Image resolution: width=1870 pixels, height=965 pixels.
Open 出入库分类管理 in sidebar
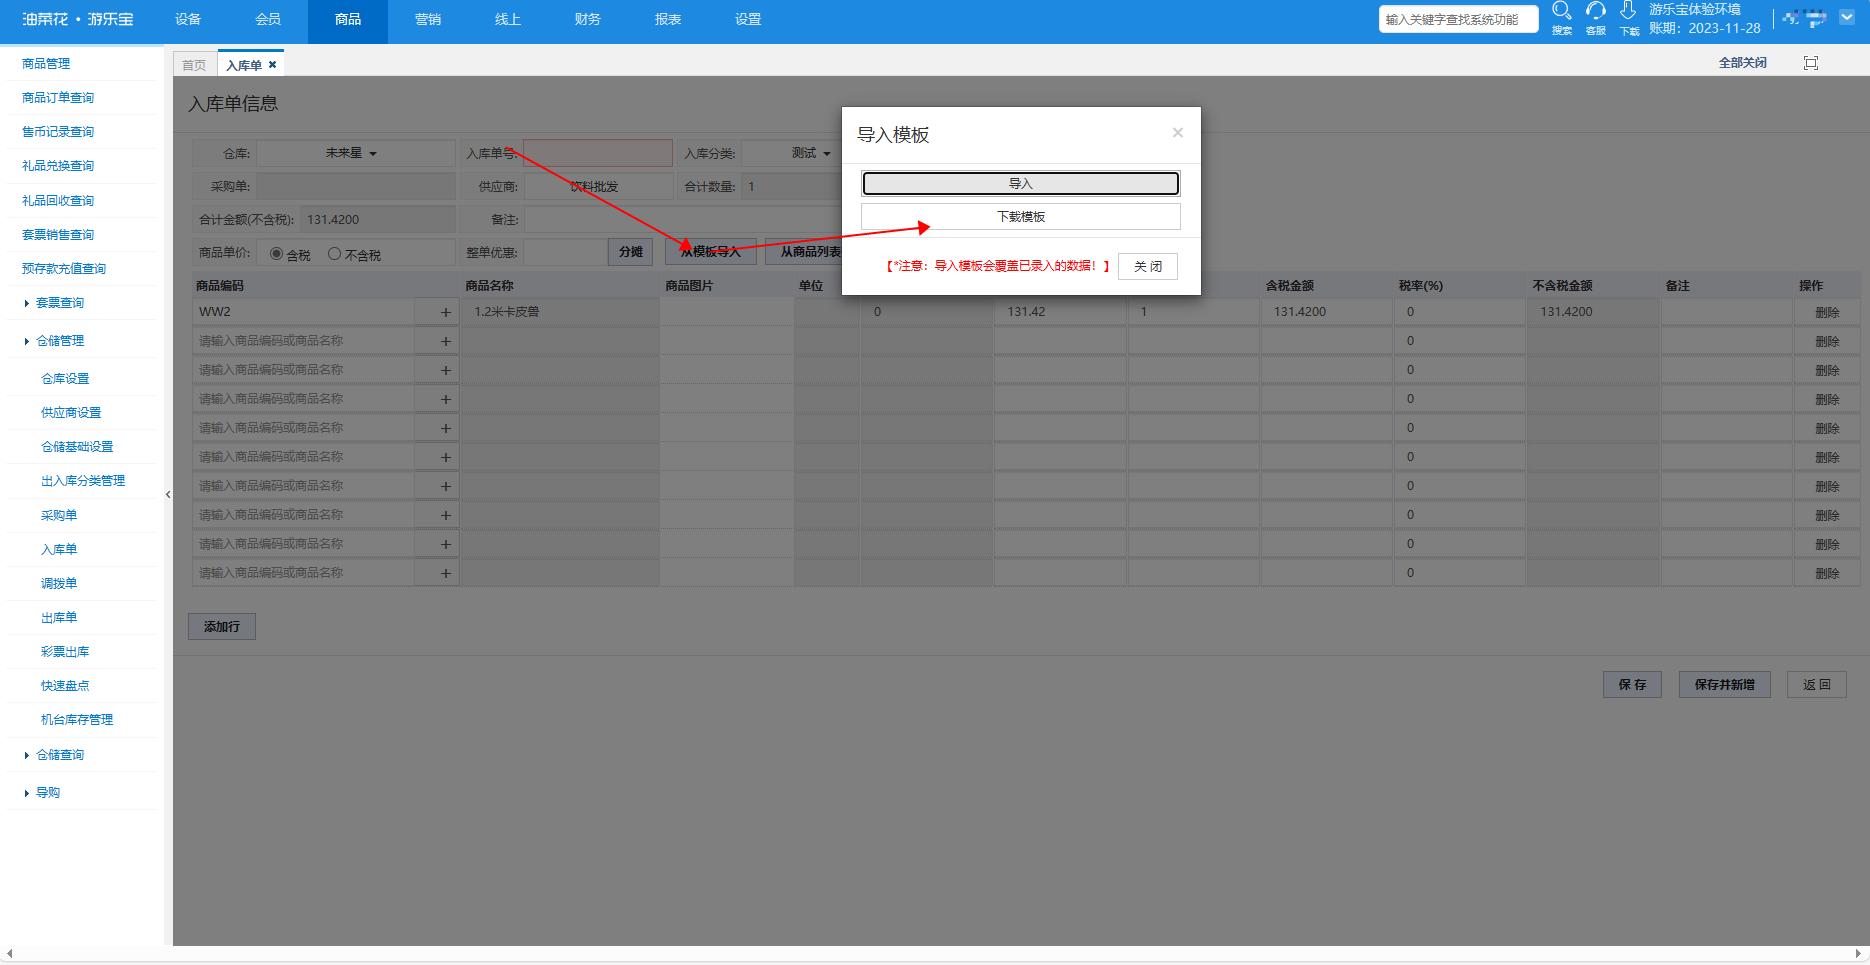pyautogui.click(x=83, y=481)
